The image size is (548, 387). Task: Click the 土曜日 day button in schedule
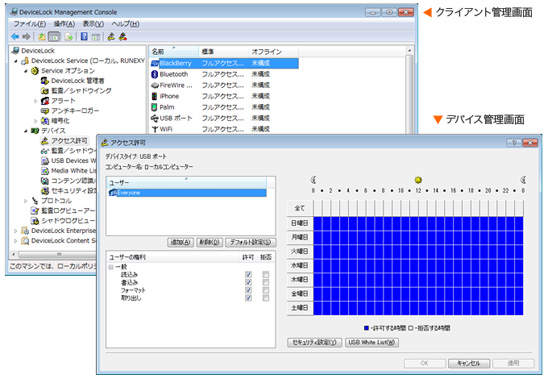click(x=300, y=308)
